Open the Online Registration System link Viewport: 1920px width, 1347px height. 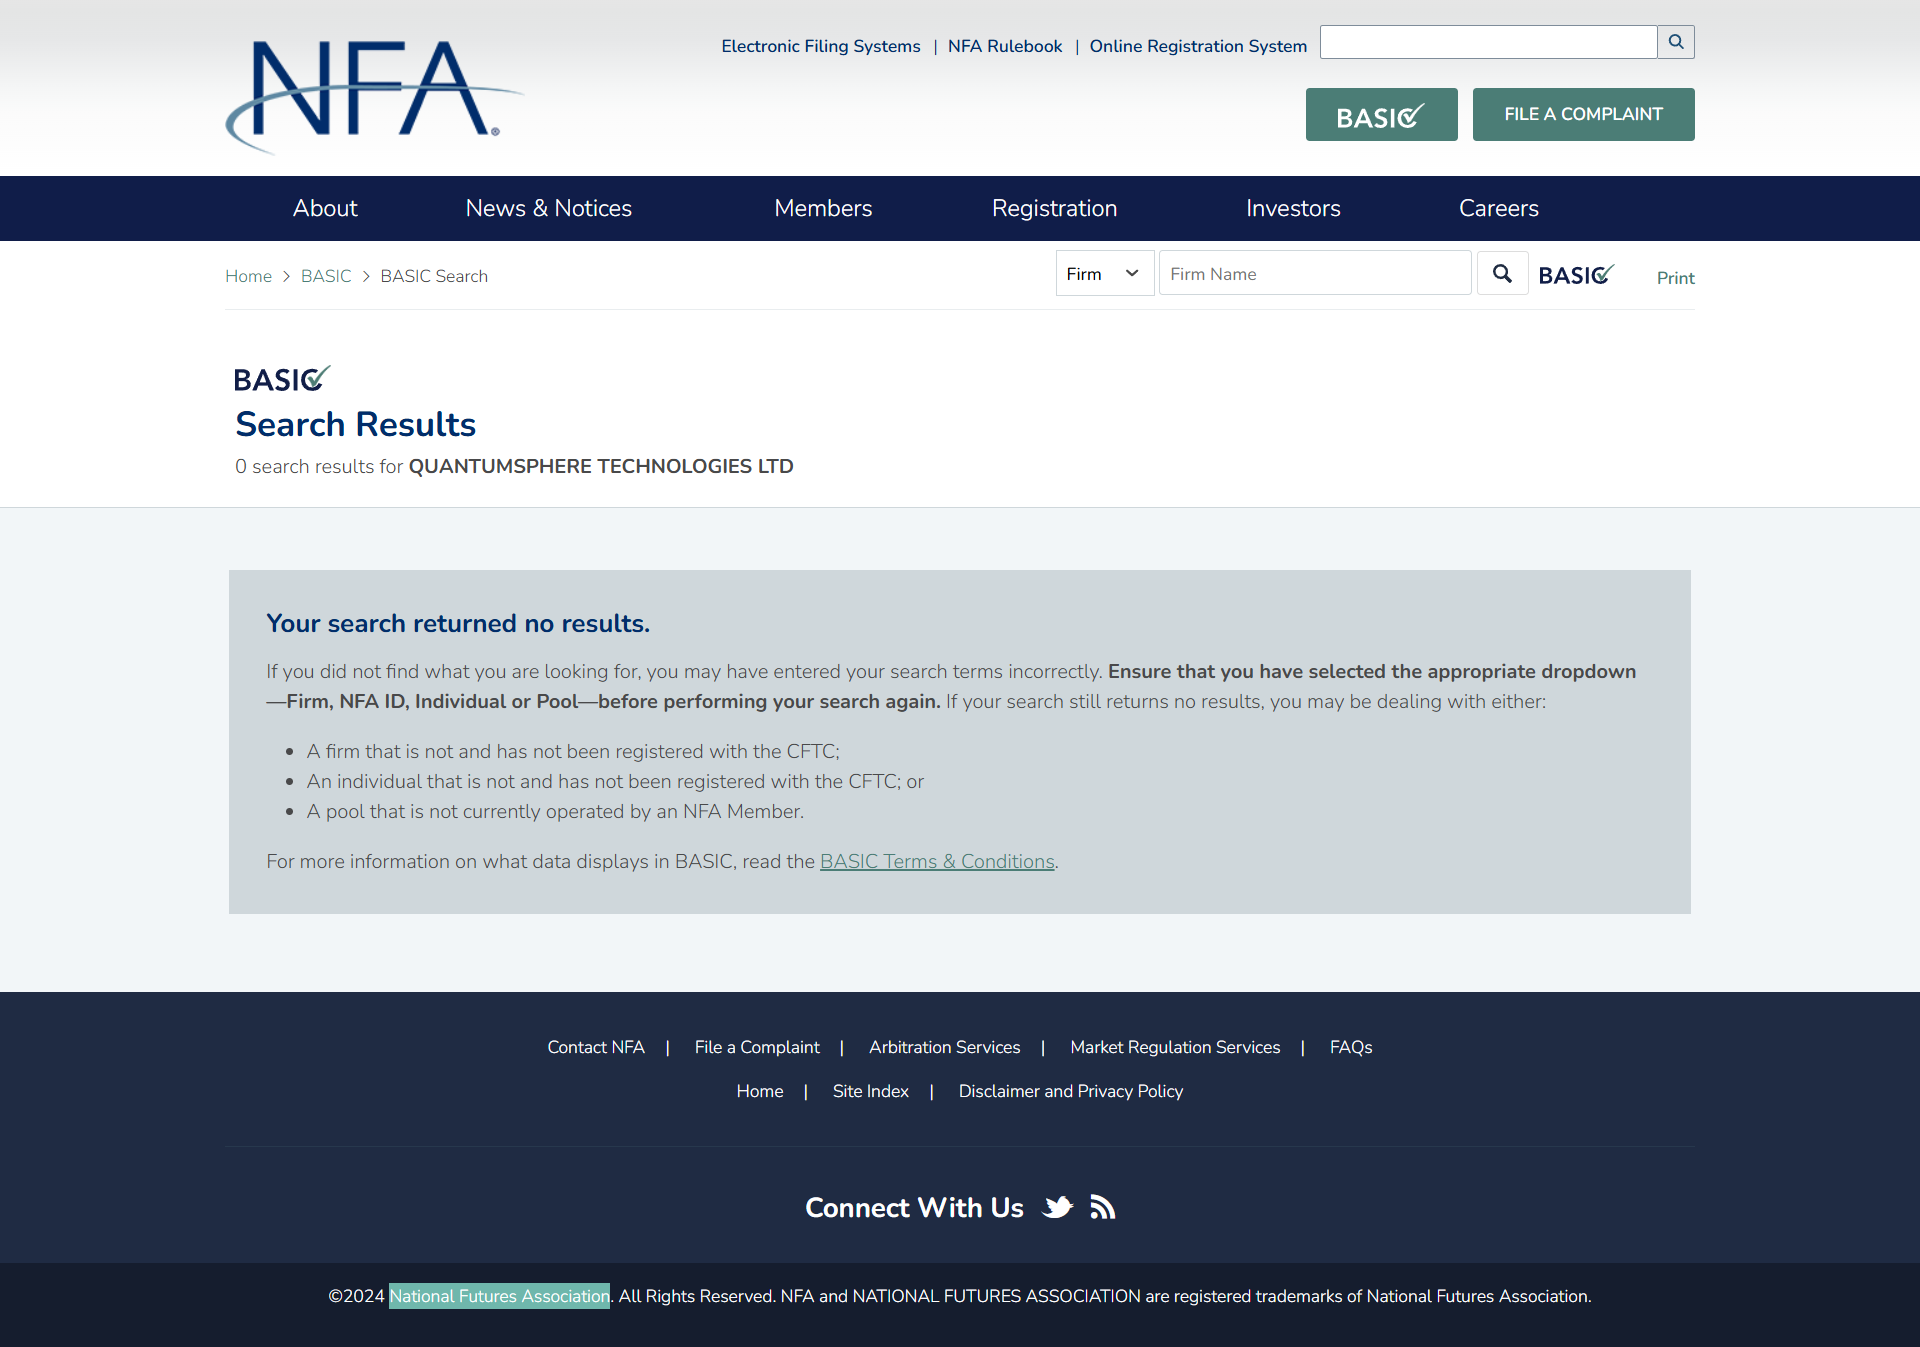pyautogui.click(x=1198, y=46)
